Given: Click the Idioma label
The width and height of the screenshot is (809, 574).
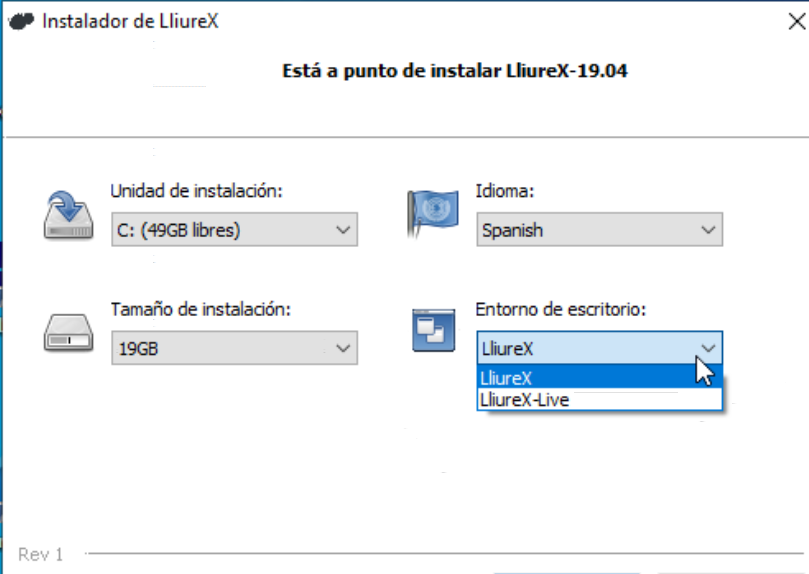Looking at the screenshot, I should tap(505, 191).
